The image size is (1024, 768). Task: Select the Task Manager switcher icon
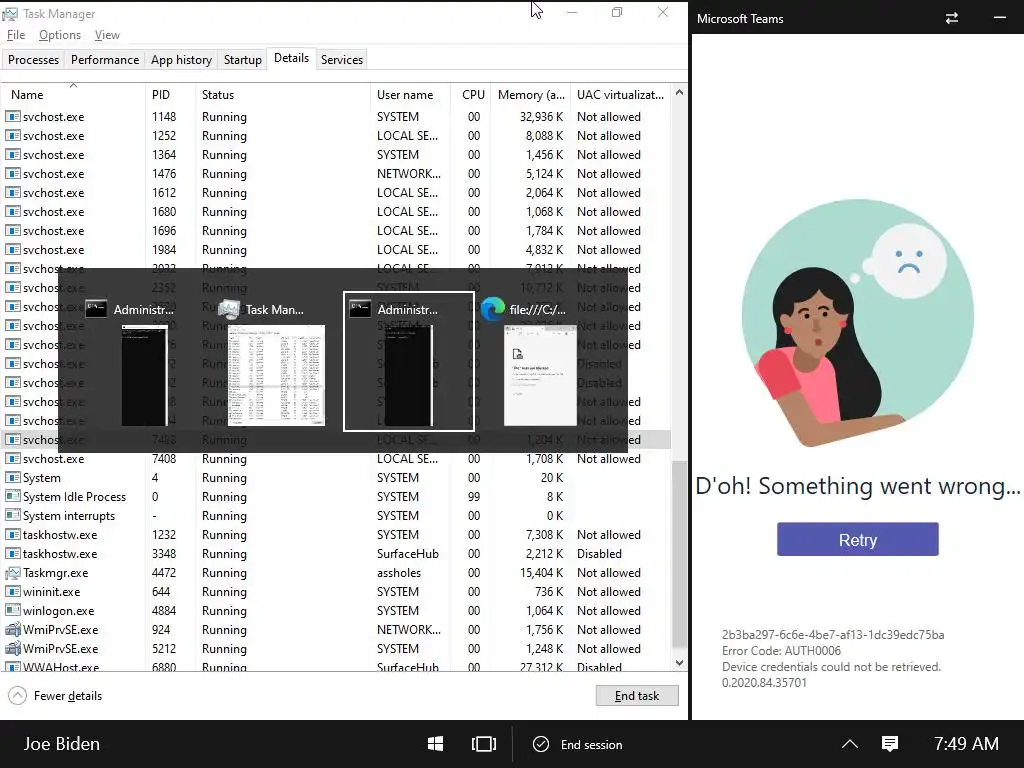click(229, 309)
